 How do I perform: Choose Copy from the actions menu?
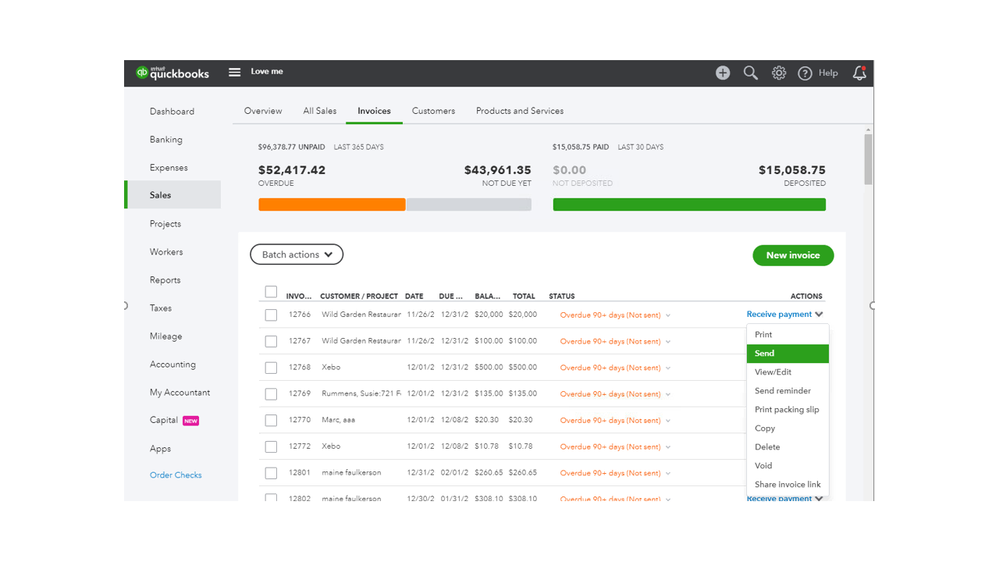(x=787, y=428)
